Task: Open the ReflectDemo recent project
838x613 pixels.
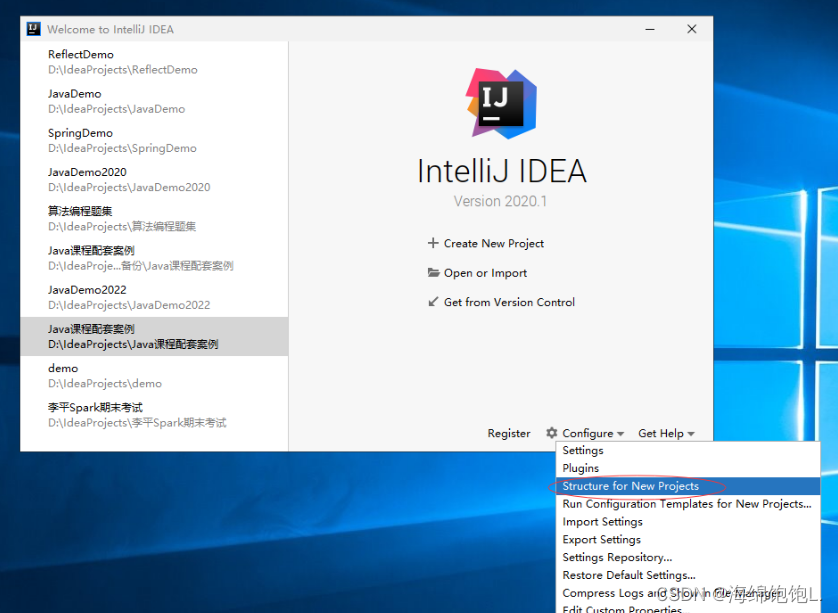Action: [x=154, y=62]
